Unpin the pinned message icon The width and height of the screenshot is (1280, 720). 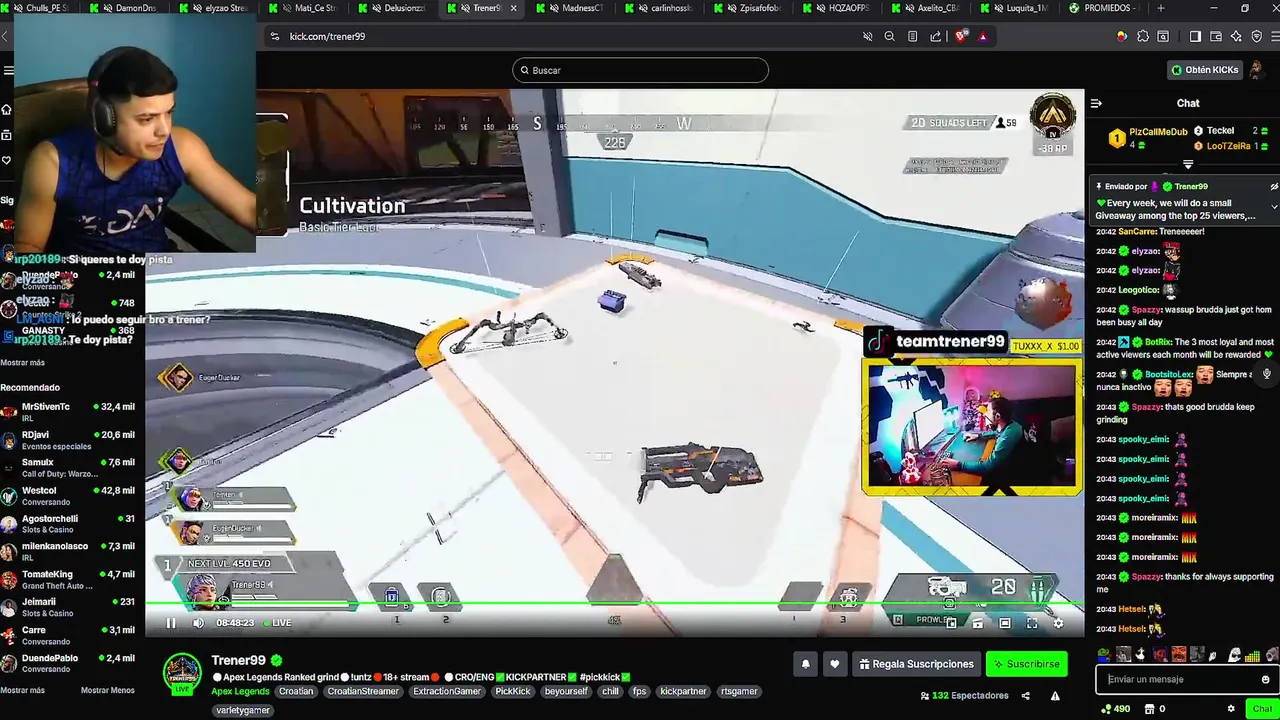pyautogui.click(x=1274, y=186)
